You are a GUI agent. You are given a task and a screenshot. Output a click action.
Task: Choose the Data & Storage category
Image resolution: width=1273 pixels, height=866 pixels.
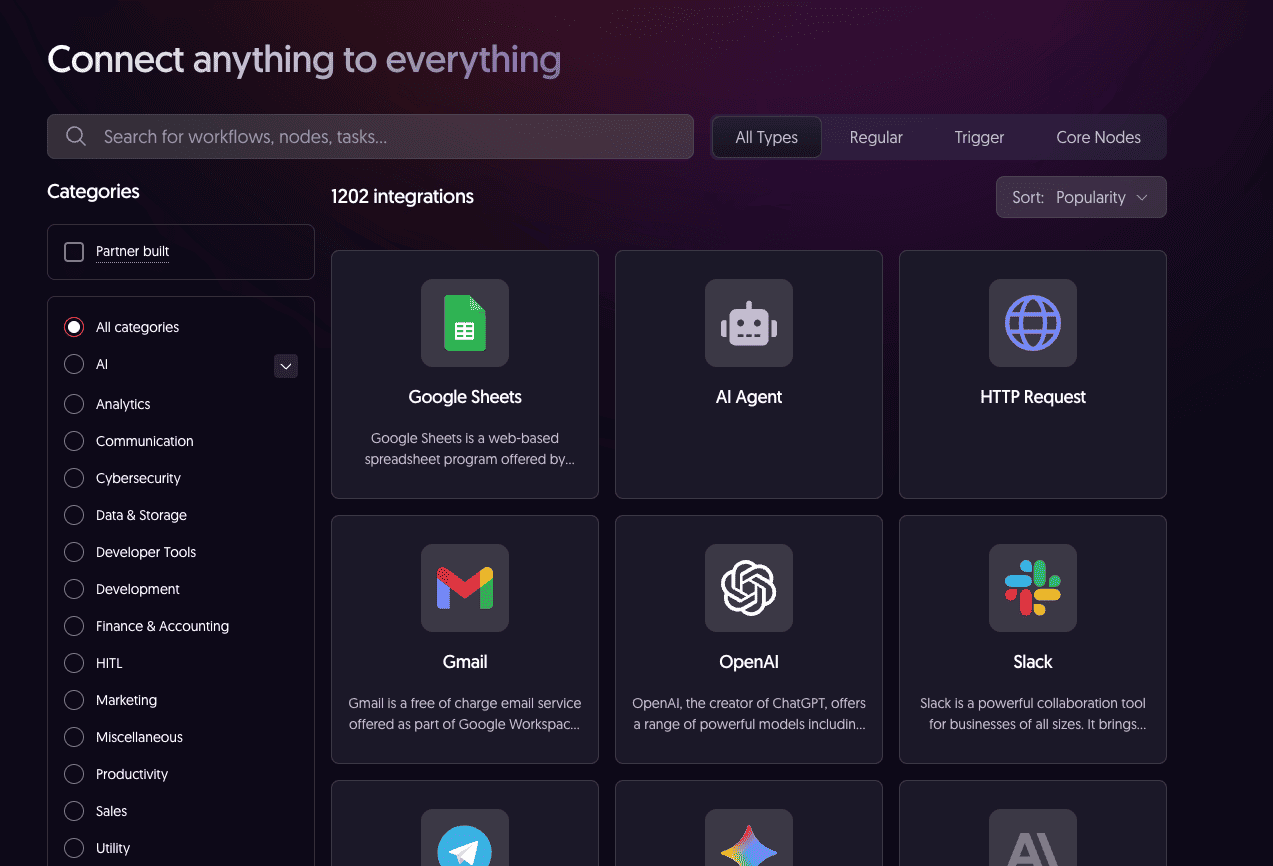tap(73, 515)
